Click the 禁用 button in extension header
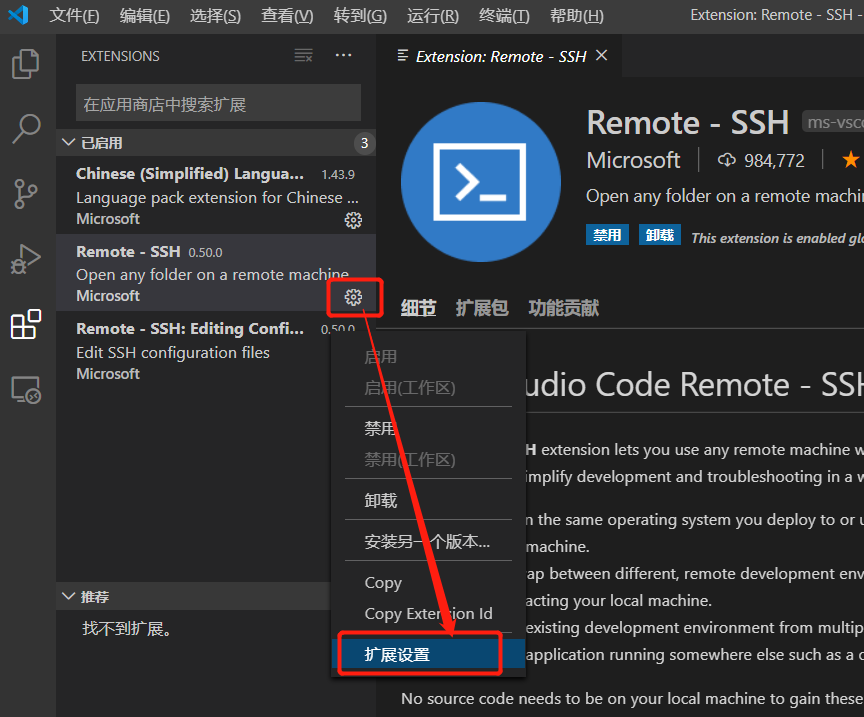Screen dimensions: 864x717 pos(607,235)
